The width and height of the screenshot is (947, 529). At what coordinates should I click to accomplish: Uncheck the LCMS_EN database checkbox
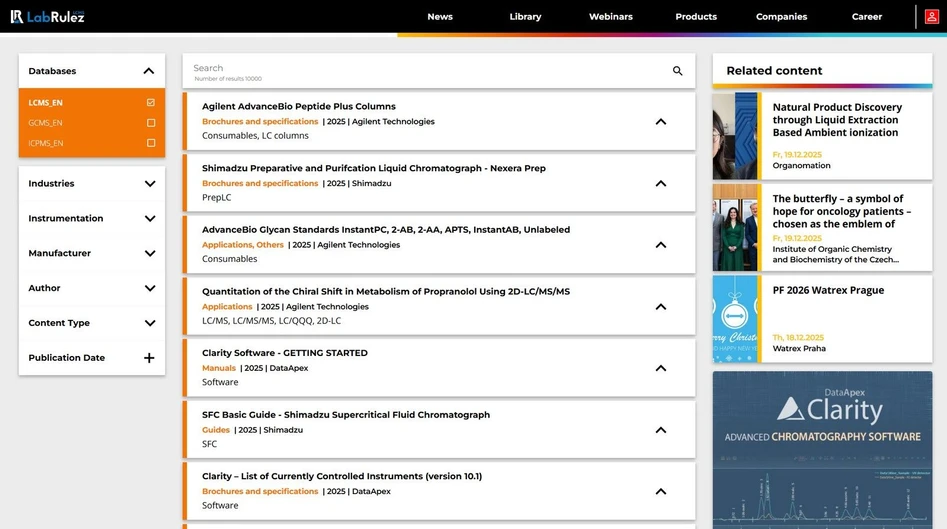(151, 103)
